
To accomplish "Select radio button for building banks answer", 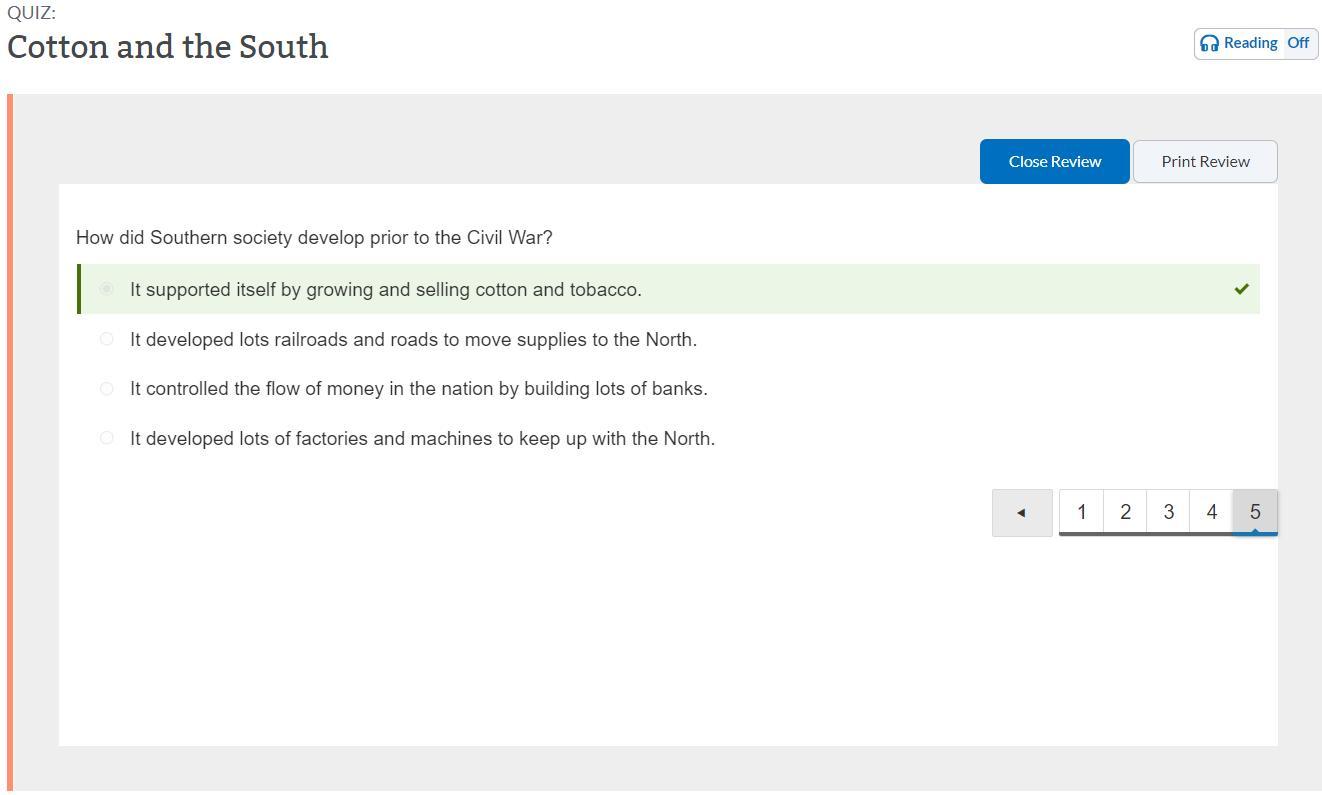I will click(x=107, y=388).
